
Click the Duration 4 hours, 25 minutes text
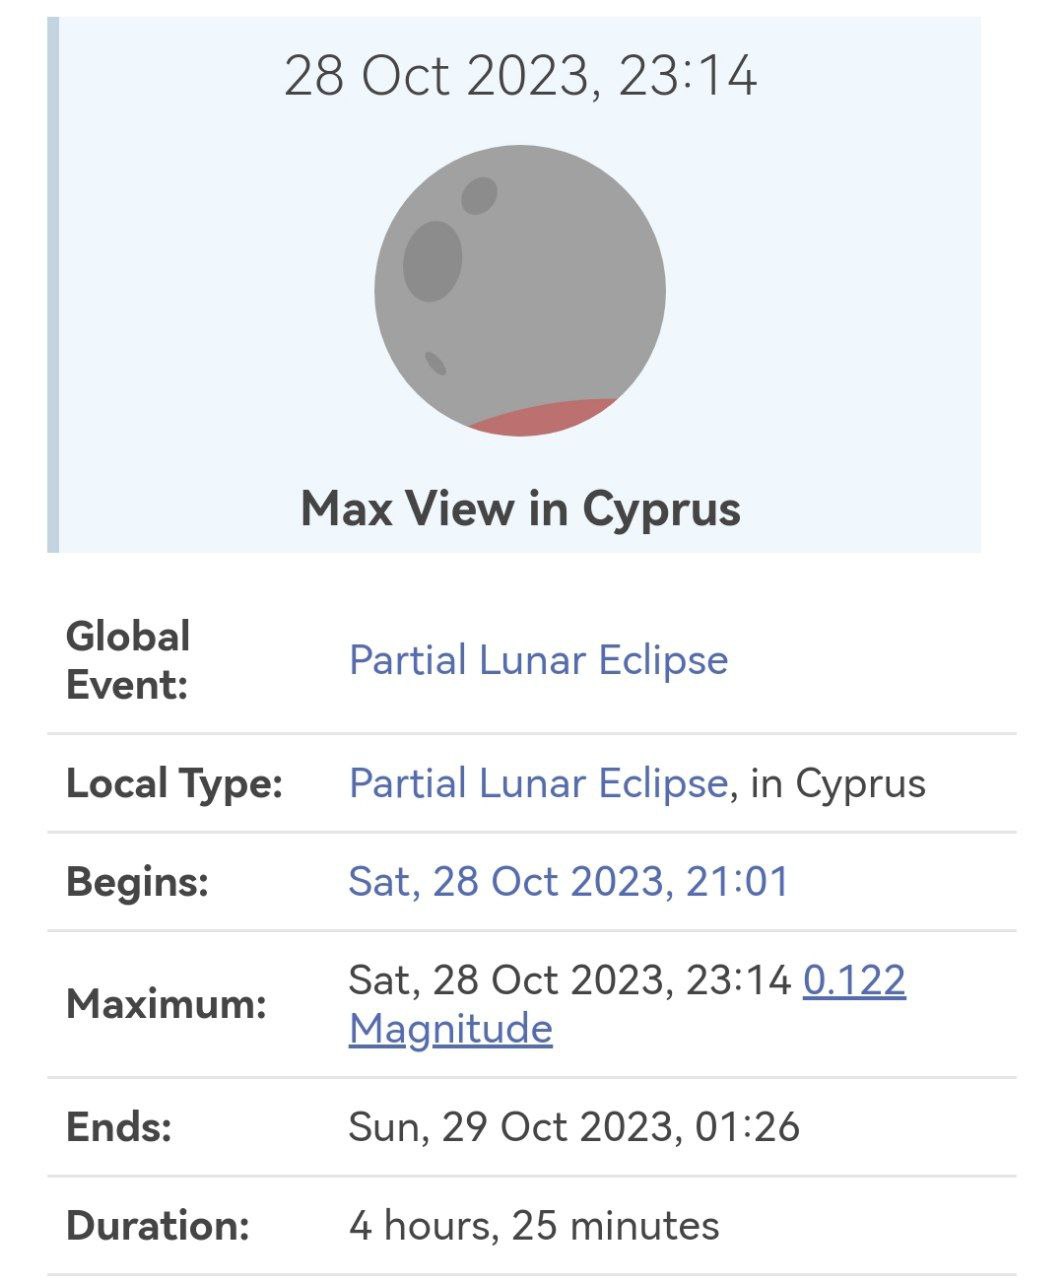tap(533, 1225)
